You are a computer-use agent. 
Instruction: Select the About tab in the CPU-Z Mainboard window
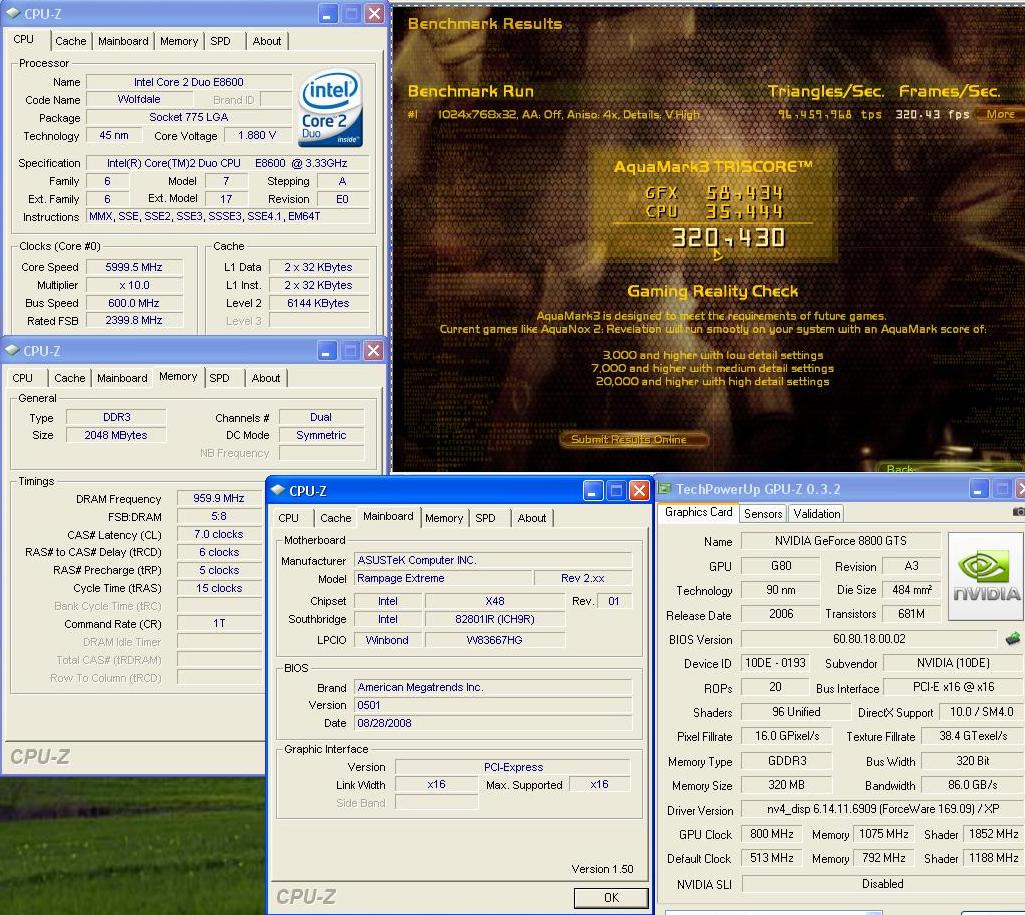pos(531,518)
